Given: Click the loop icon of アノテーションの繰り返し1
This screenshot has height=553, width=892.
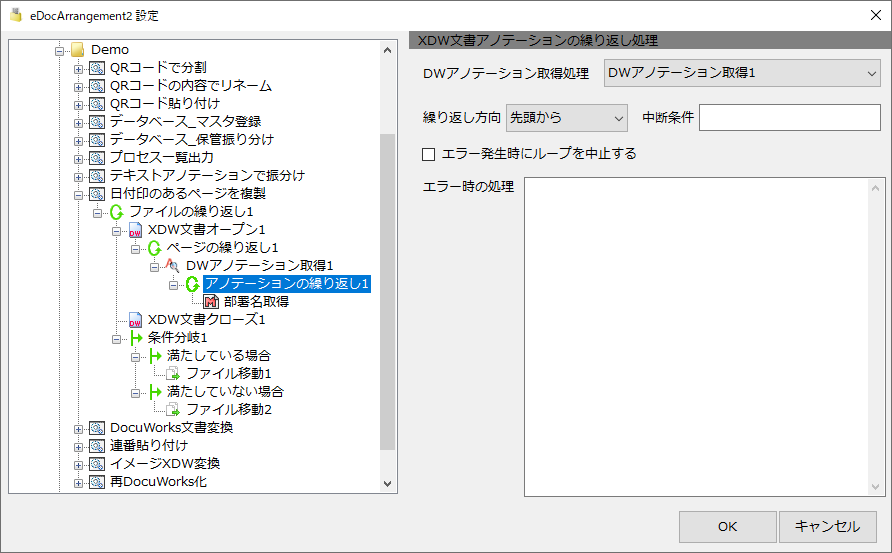Looking at the screenshot, I should [193, 284].
